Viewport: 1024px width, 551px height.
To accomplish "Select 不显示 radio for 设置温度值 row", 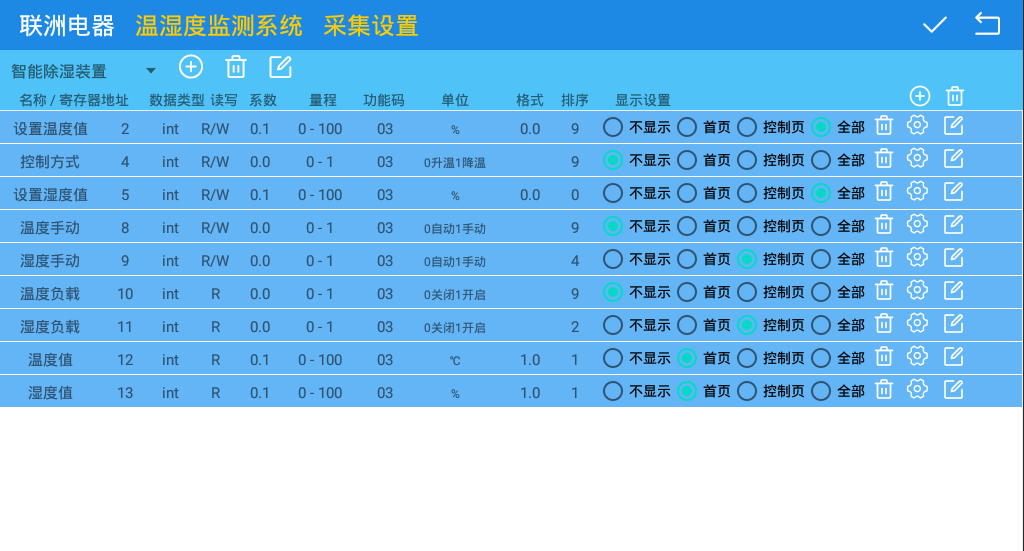I will [613, 127].
